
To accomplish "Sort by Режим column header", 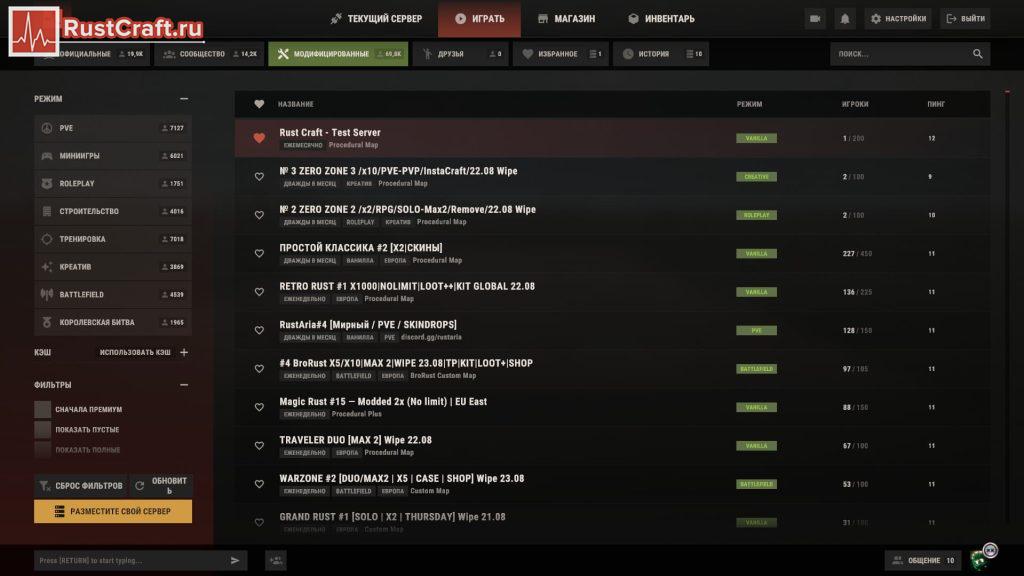I will click(x=749, y=104).
